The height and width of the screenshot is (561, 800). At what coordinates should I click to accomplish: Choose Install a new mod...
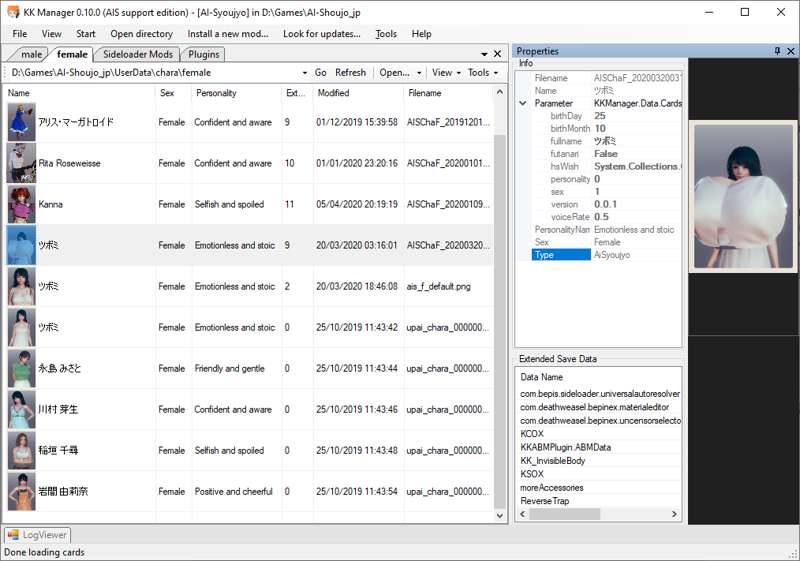(x=228, y=34)
